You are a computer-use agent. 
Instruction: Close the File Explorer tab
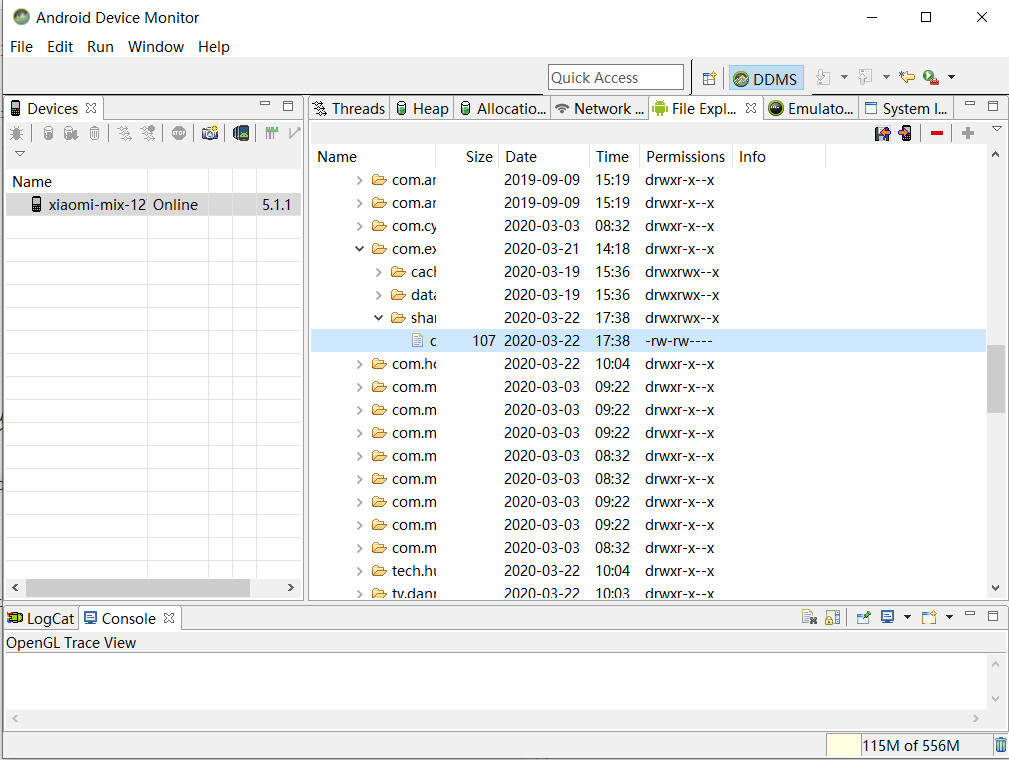(751, 108)
